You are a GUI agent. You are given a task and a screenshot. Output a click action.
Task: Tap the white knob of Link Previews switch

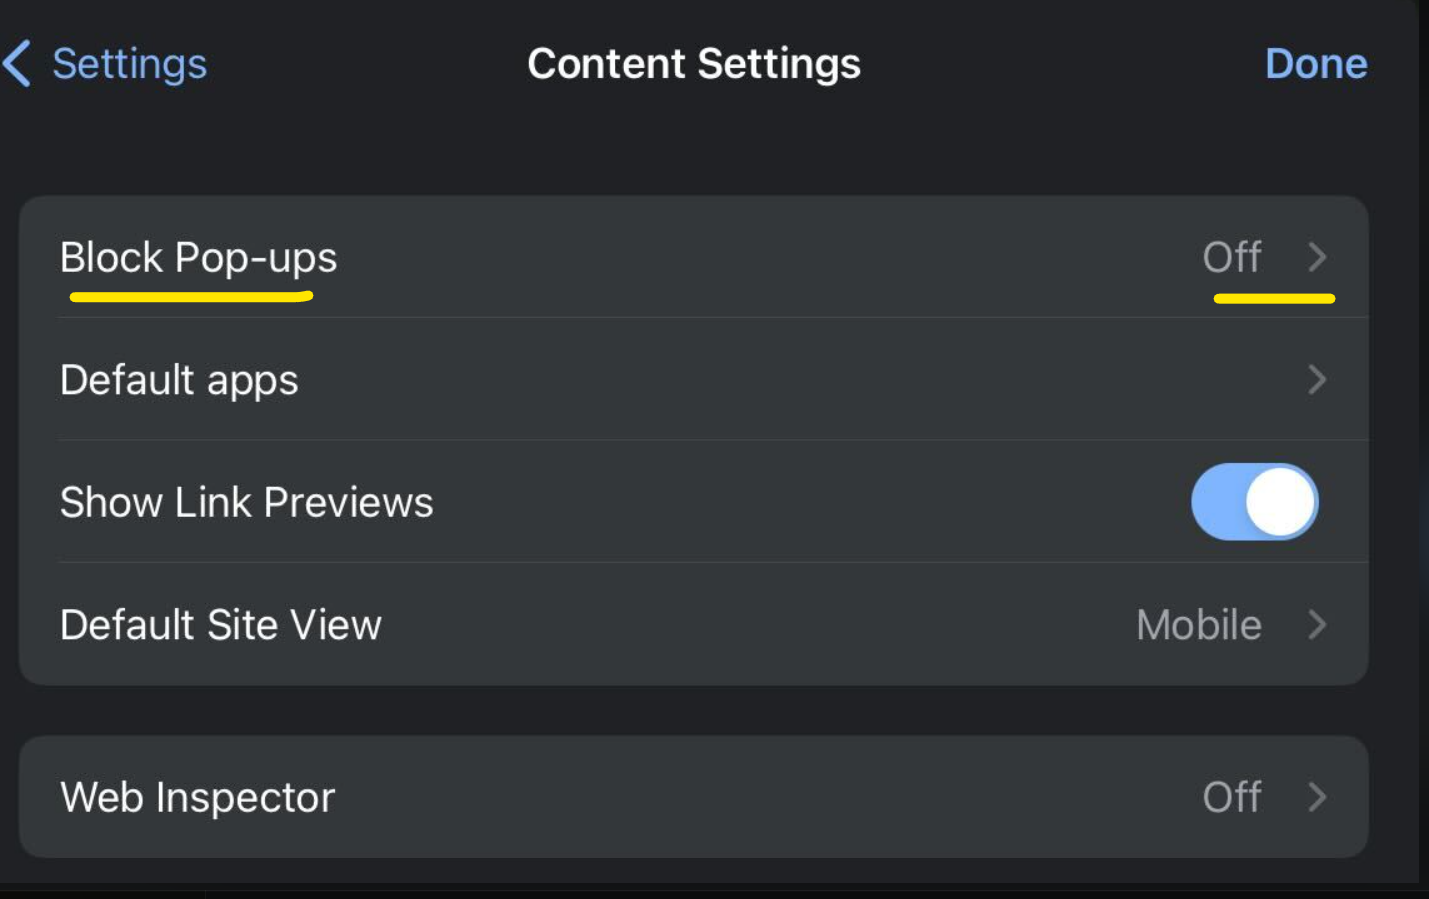pyautogui.click(x=1280, y=502)
